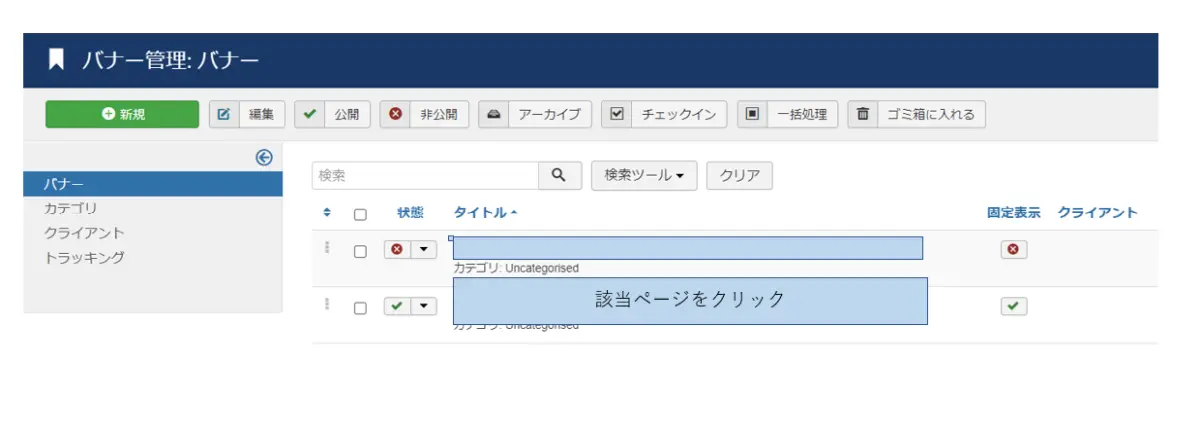Click the drag handle of the published banner row
Image resolution: width=1200 pixels, height=429 pixels.
point(327,304)
